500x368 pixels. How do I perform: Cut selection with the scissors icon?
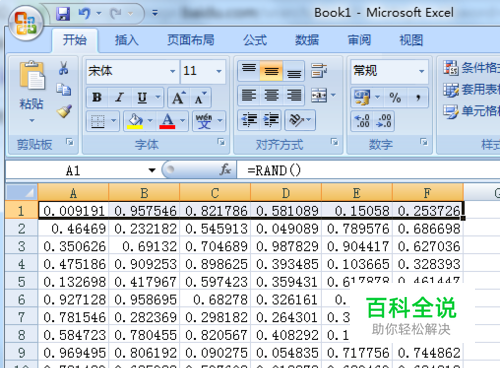[x=64, y=68]
